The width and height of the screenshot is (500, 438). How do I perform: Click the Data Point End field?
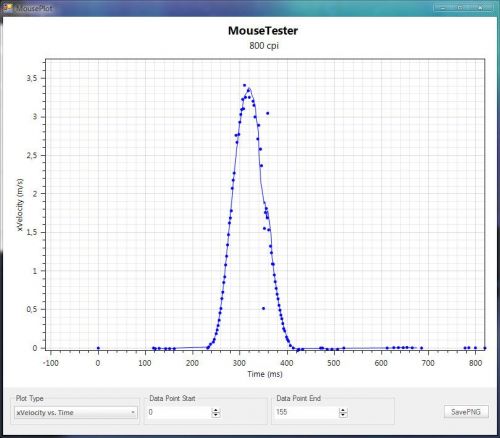pyautogui.click(x=307, y=412)
